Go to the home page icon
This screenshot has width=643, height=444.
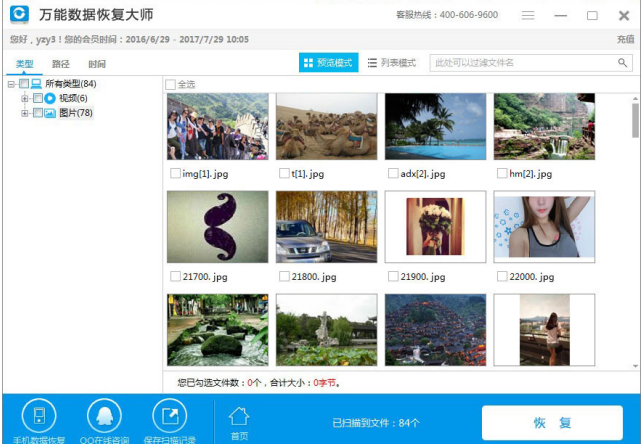[x=239, y=420]
